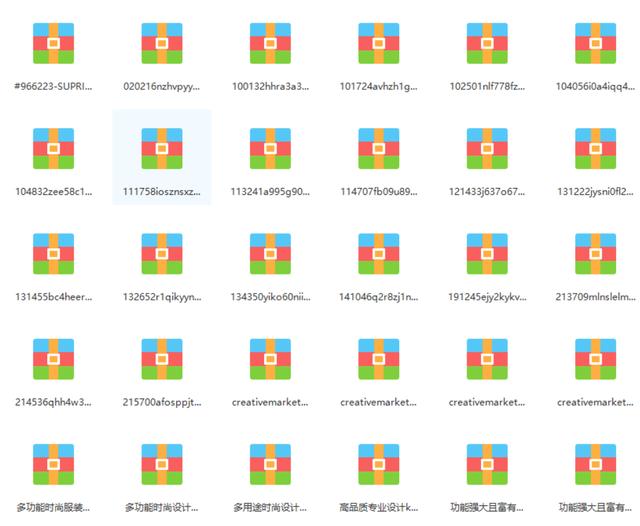This screenshot has height=526, width=640.
Task: Pick the 132652r1qikyyn... archive icon
Action: pos(162,254)
